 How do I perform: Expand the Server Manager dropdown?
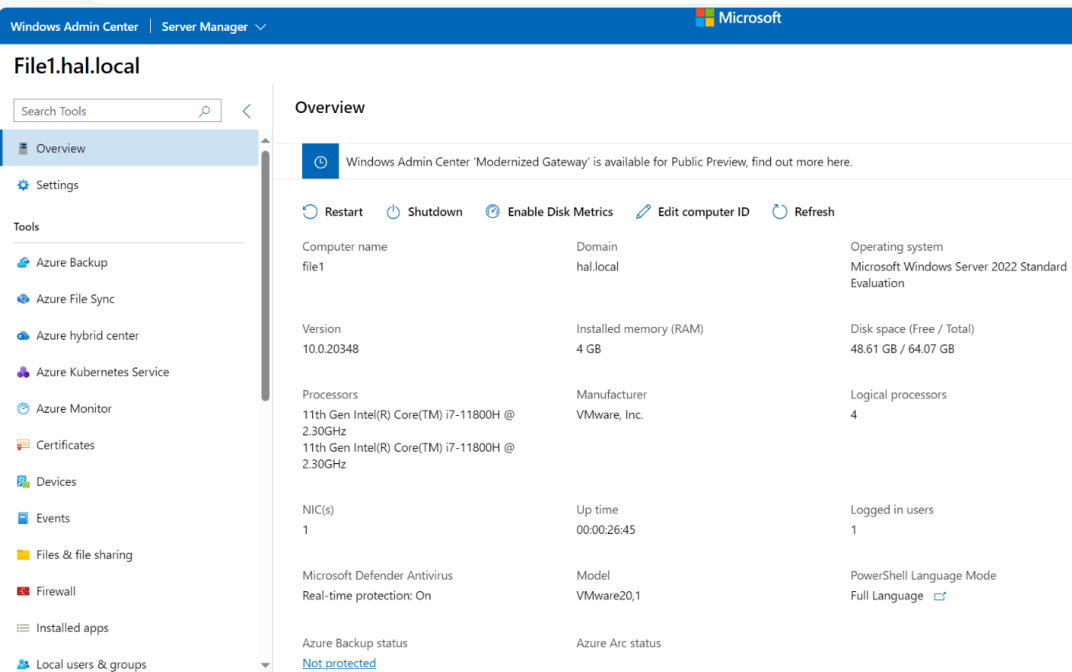214,27
